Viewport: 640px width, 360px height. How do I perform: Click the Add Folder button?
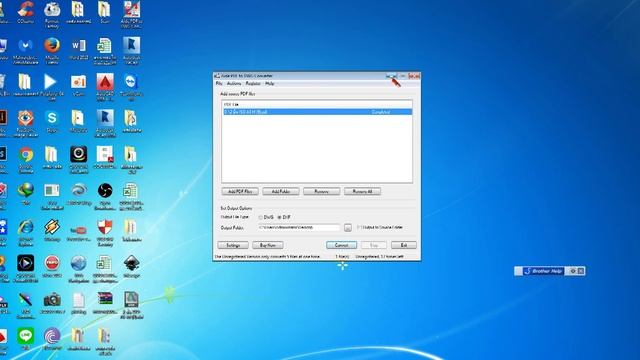coord(281,191)
